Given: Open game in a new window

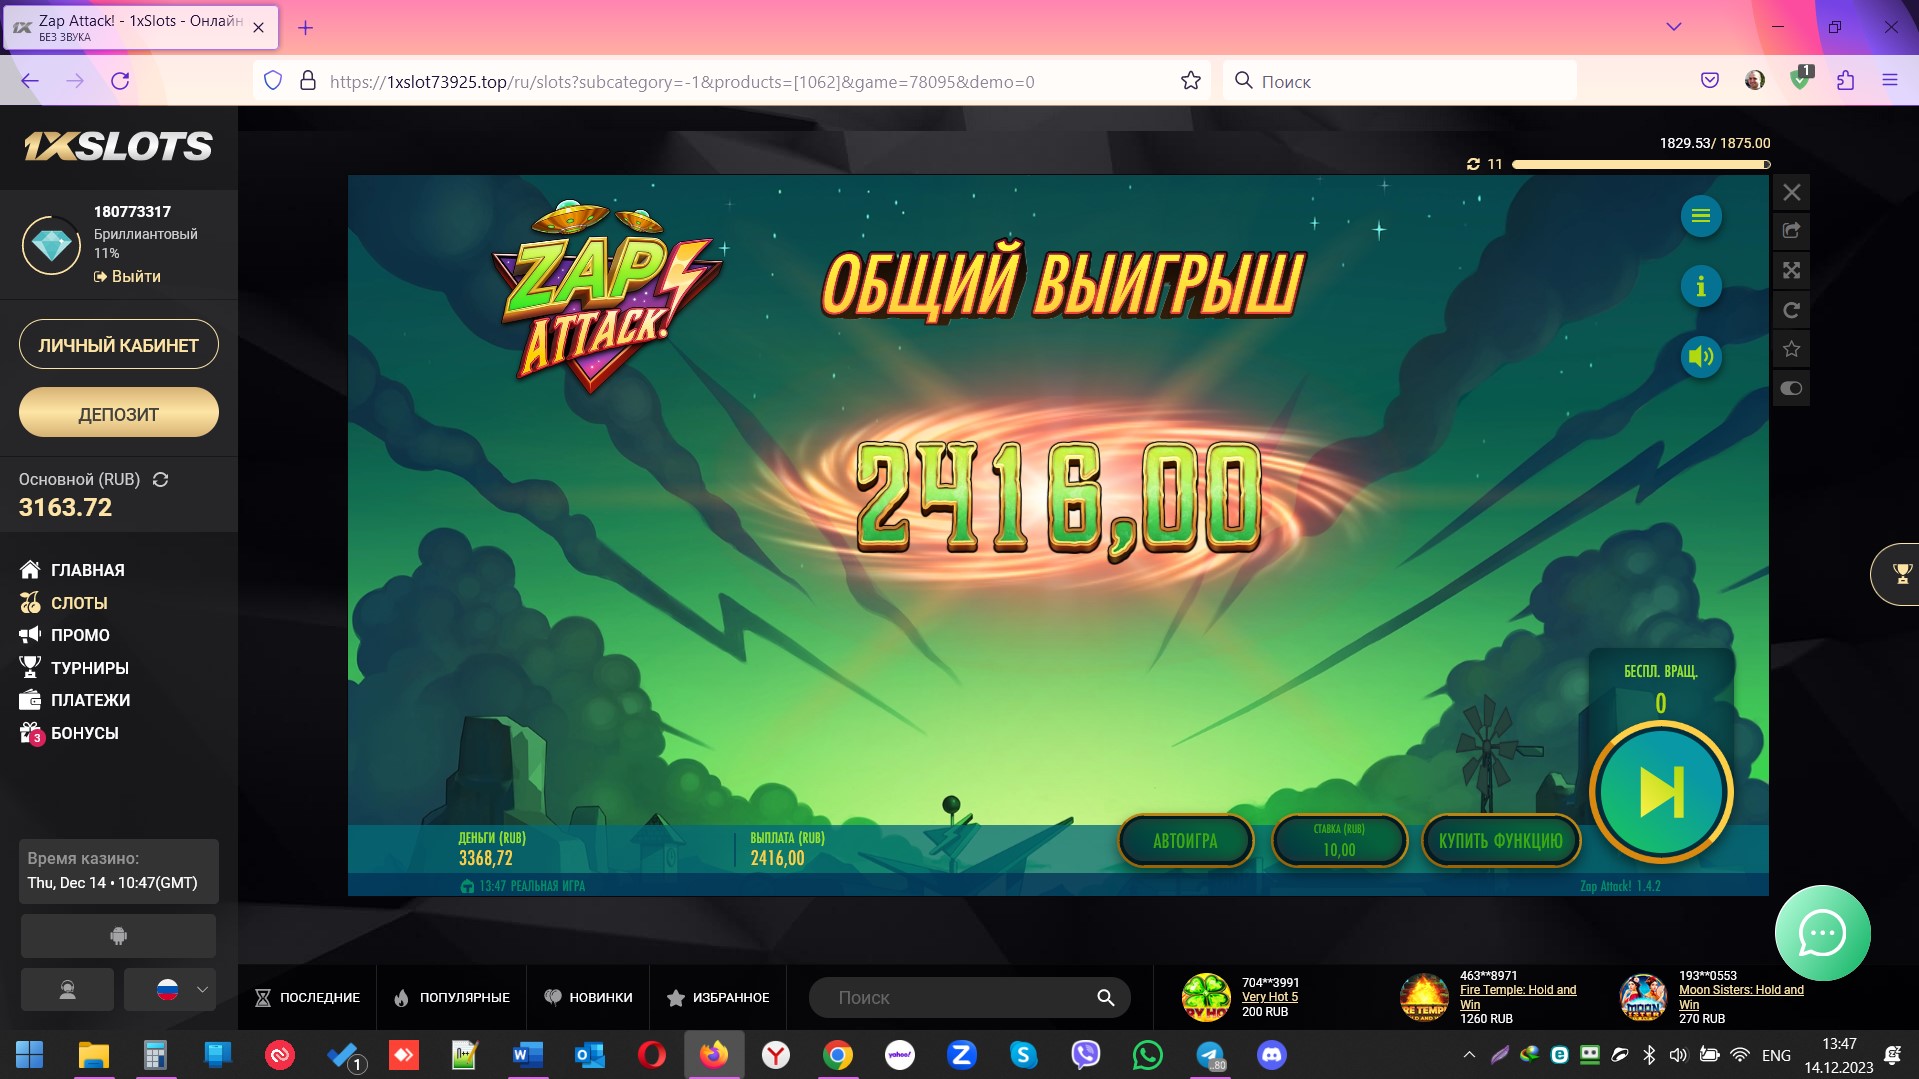Looking at the screenshot, I should click(x=1791, y=231).
